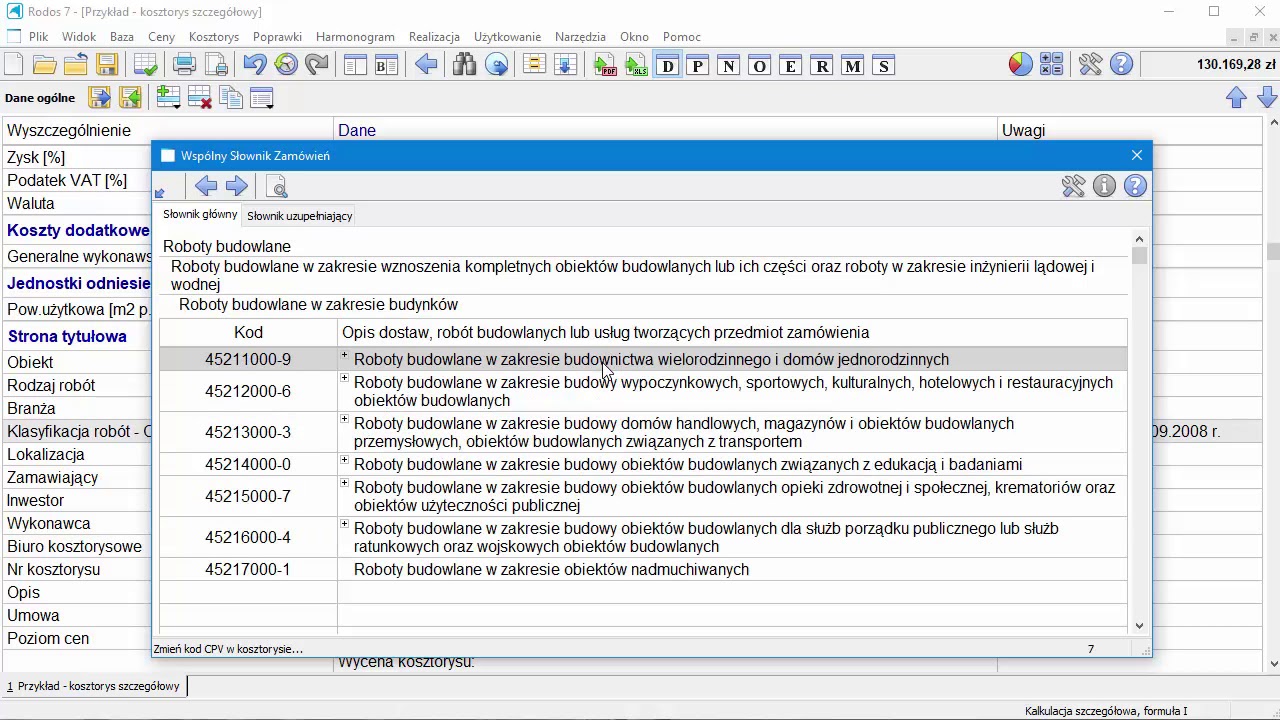
Task: Switch to the O view button
Action: 760,66
